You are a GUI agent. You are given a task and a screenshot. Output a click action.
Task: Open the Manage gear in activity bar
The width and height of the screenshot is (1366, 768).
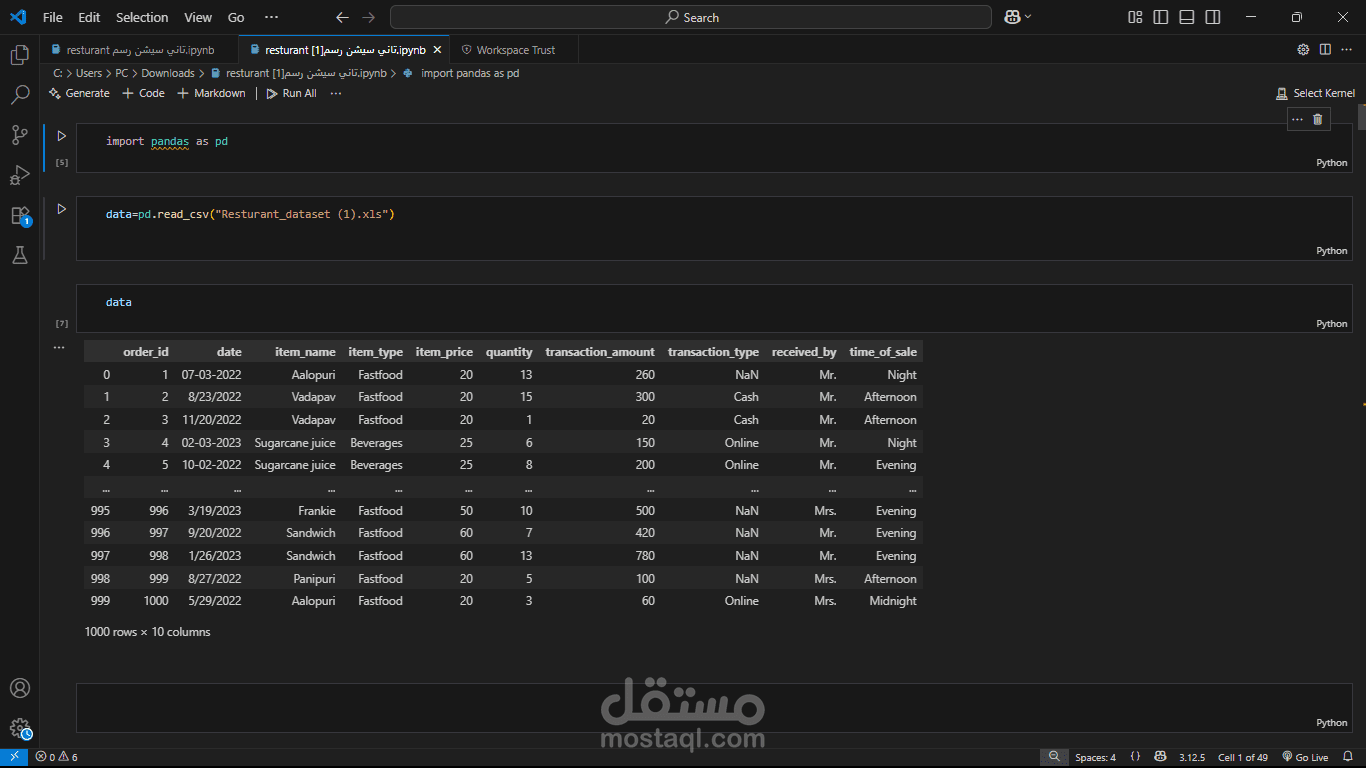click(x=19, y=728)
